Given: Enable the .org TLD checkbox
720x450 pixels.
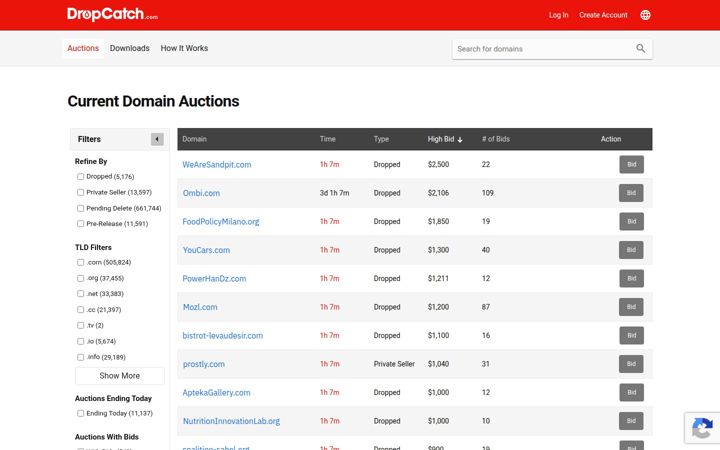Looking at the screenshot, I should point(81,278).
